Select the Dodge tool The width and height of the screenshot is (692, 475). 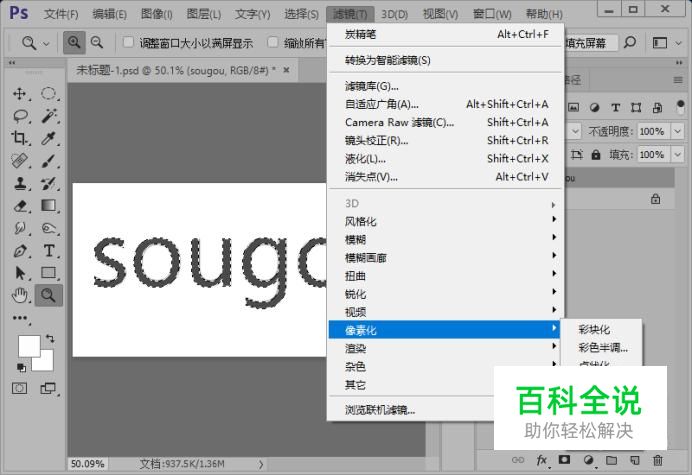click(x=49, y=228)
